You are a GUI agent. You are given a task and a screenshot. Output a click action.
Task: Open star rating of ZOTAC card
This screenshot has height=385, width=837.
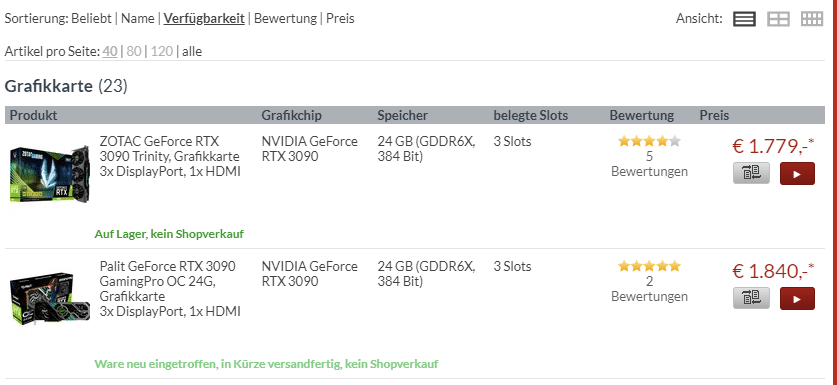[649, 142]
